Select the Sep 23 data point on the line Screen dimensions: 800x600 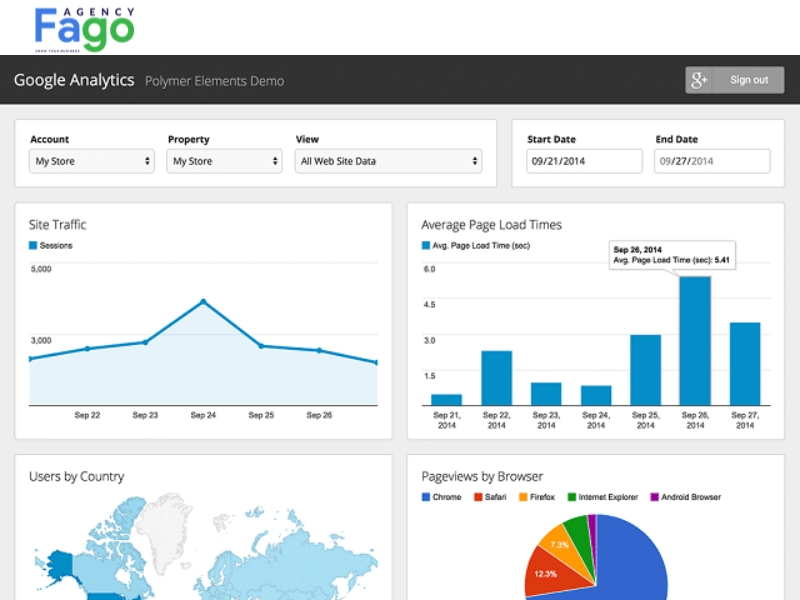tap(145, 342)
